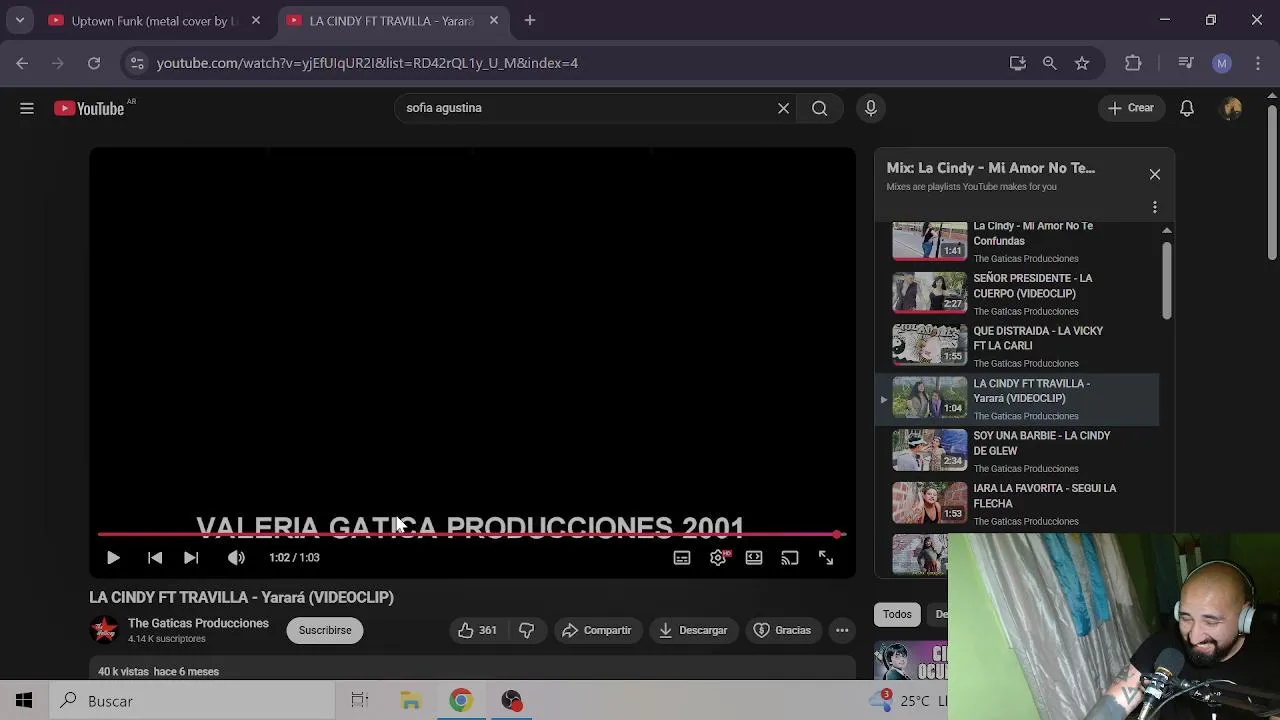
Task: Reload the current page
Action: (94, 63)
